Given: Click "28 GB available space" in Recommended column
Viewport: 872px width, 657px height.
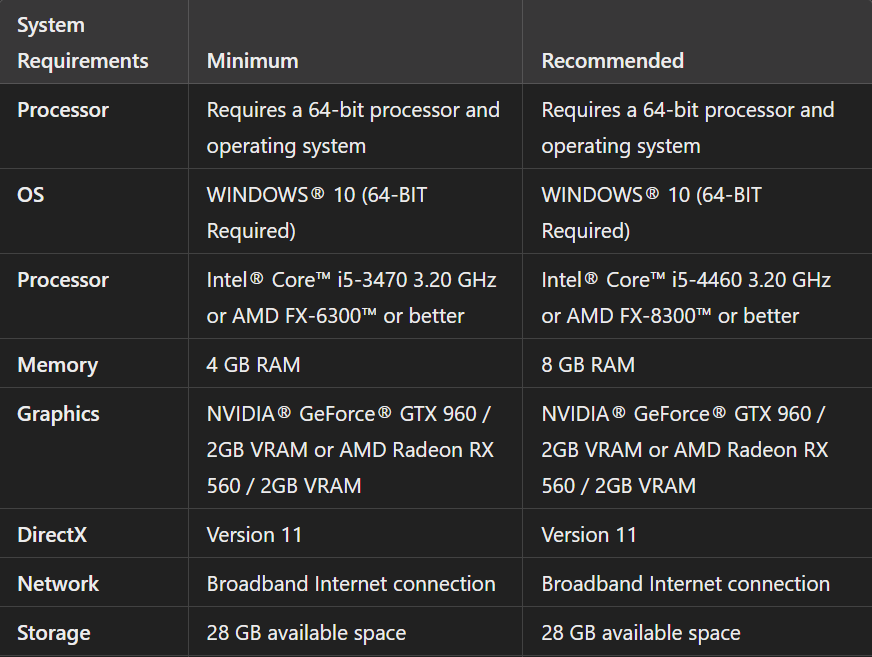Looking at the screenshot, I should 641,633.
